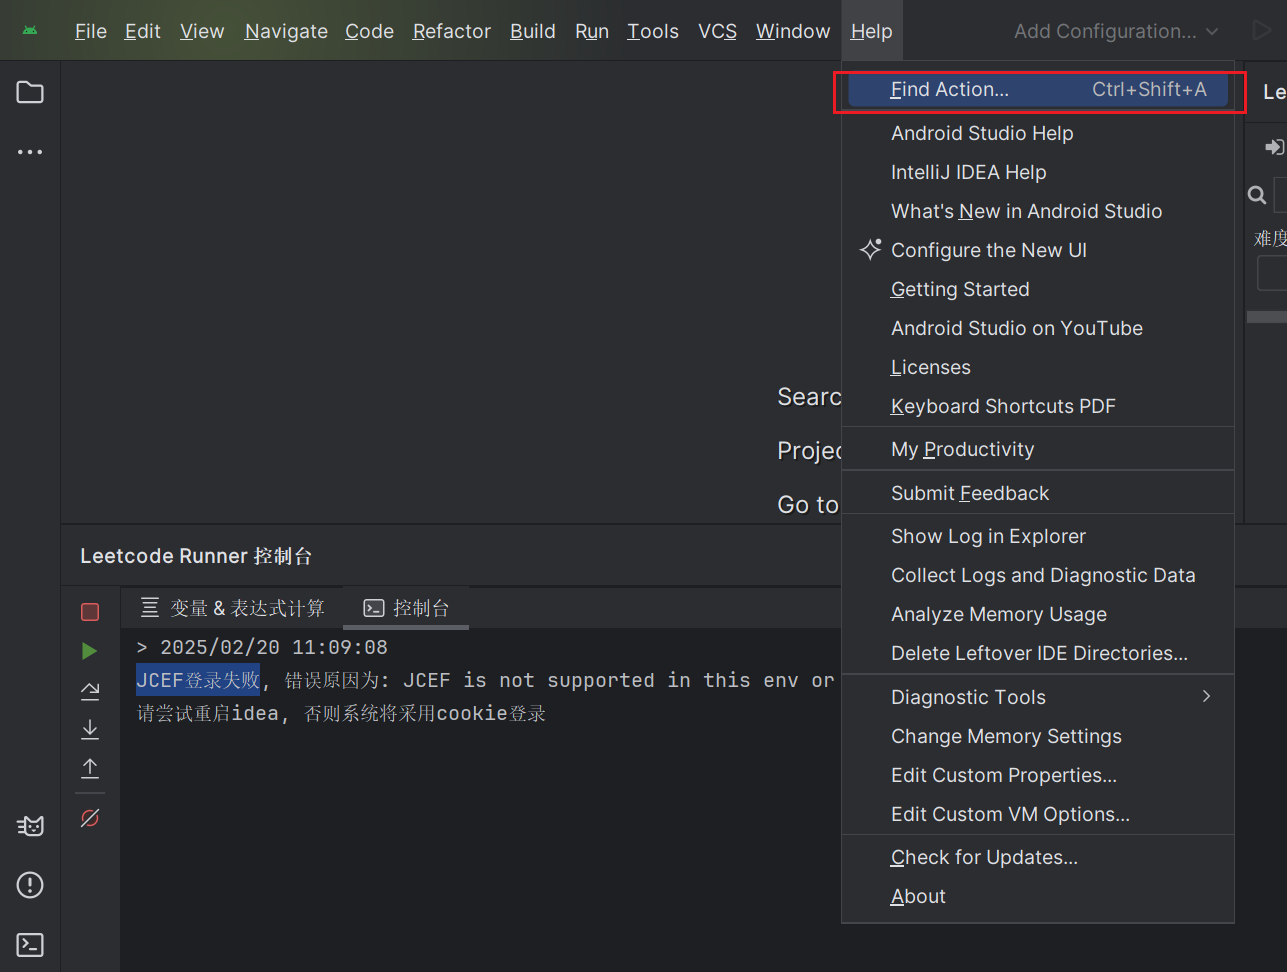The height and width of the screenshot is (972, 1287).
Task: Expand the Add Configuration dropdown
Action: [1116, 31]
